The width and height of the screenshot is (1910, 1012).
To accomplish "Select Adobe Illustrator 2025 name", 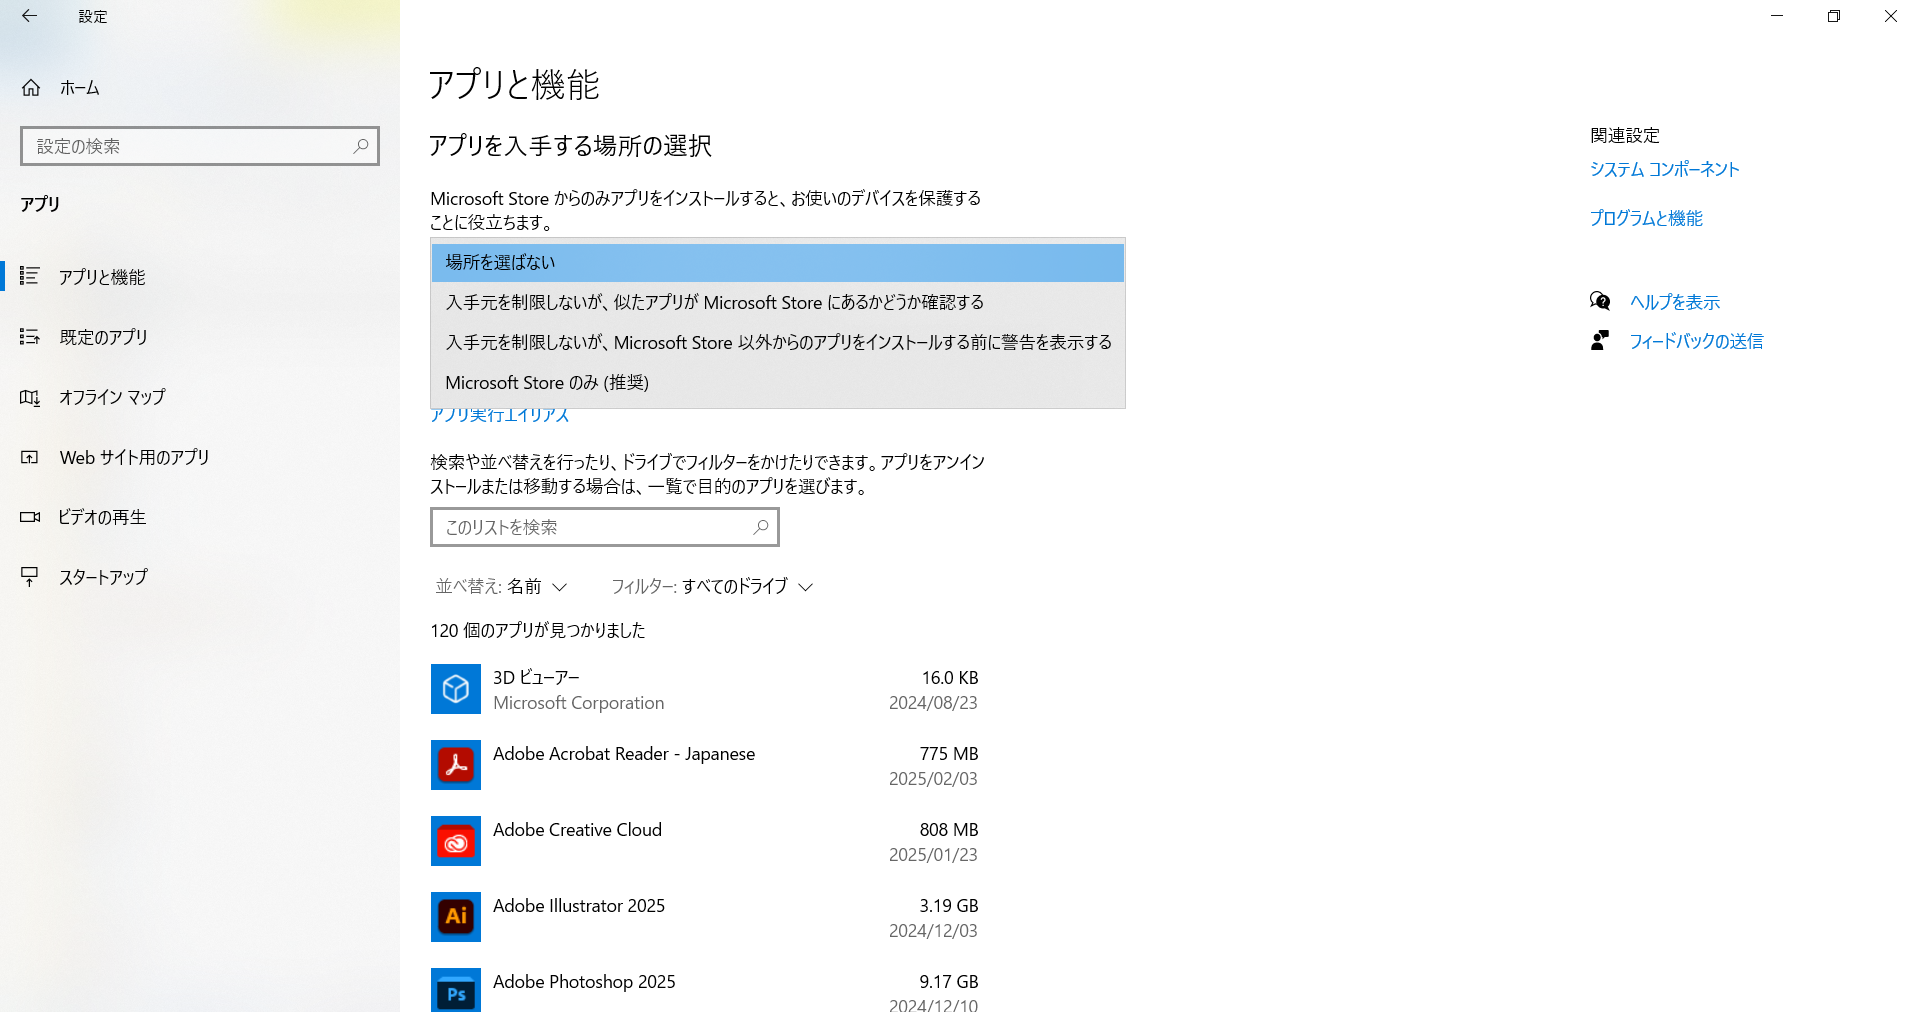I will tap(579, 906).
